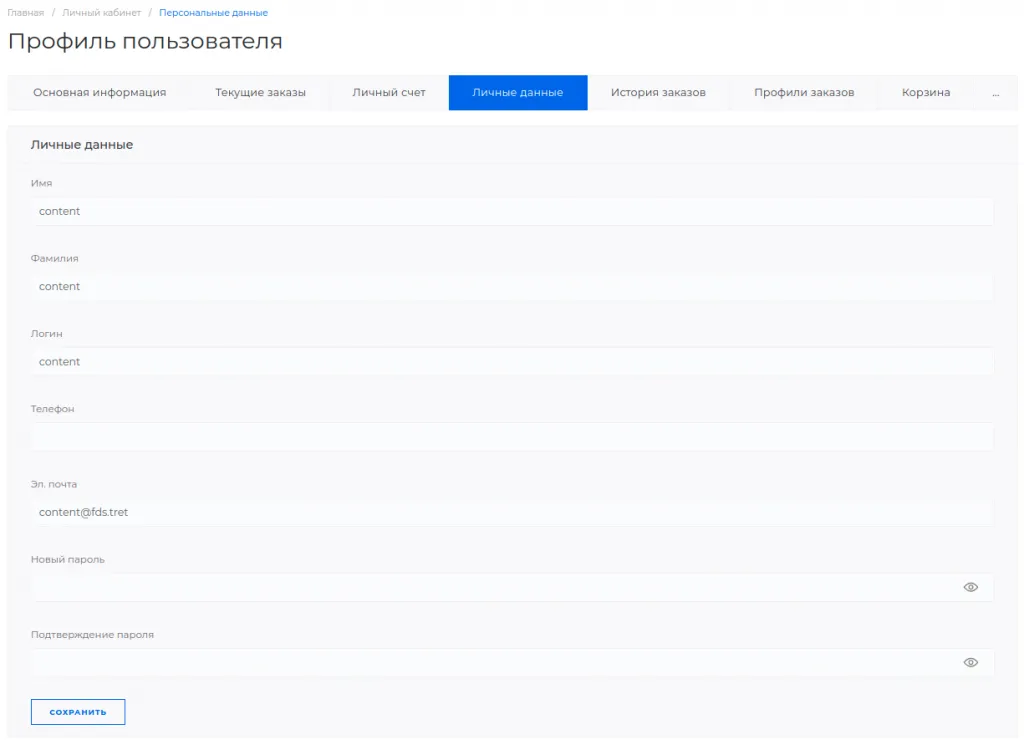Switch to the Корзина tab
The height and width of the screenshot is (750, 1024).
point(925,93)
